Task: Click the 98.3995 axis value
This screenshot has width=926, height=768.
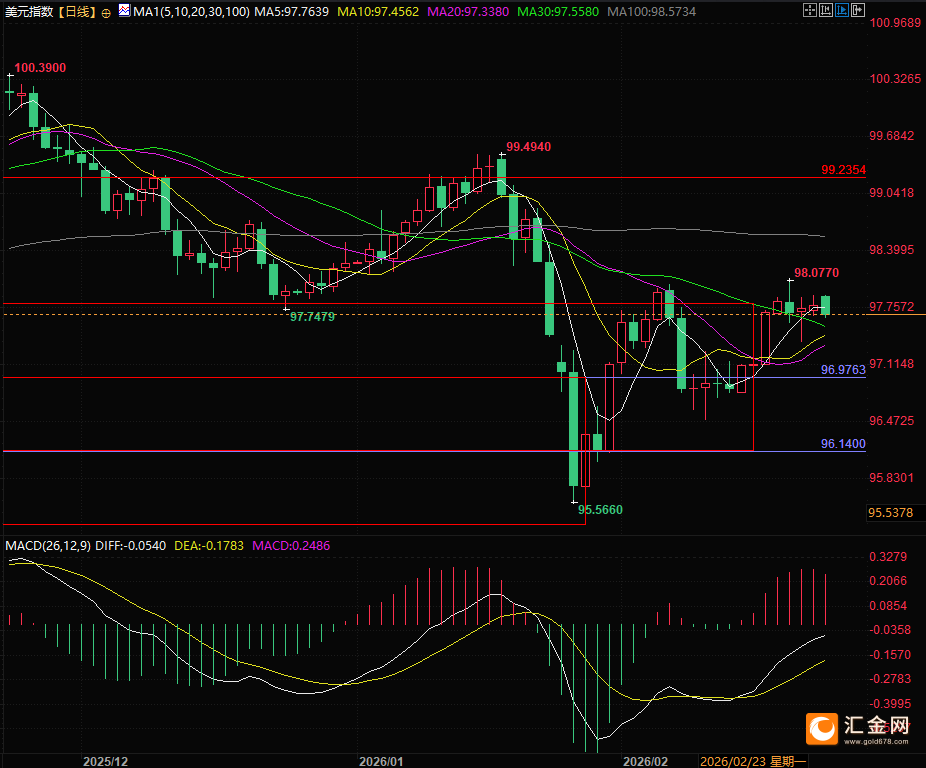Action: (892, 250)
